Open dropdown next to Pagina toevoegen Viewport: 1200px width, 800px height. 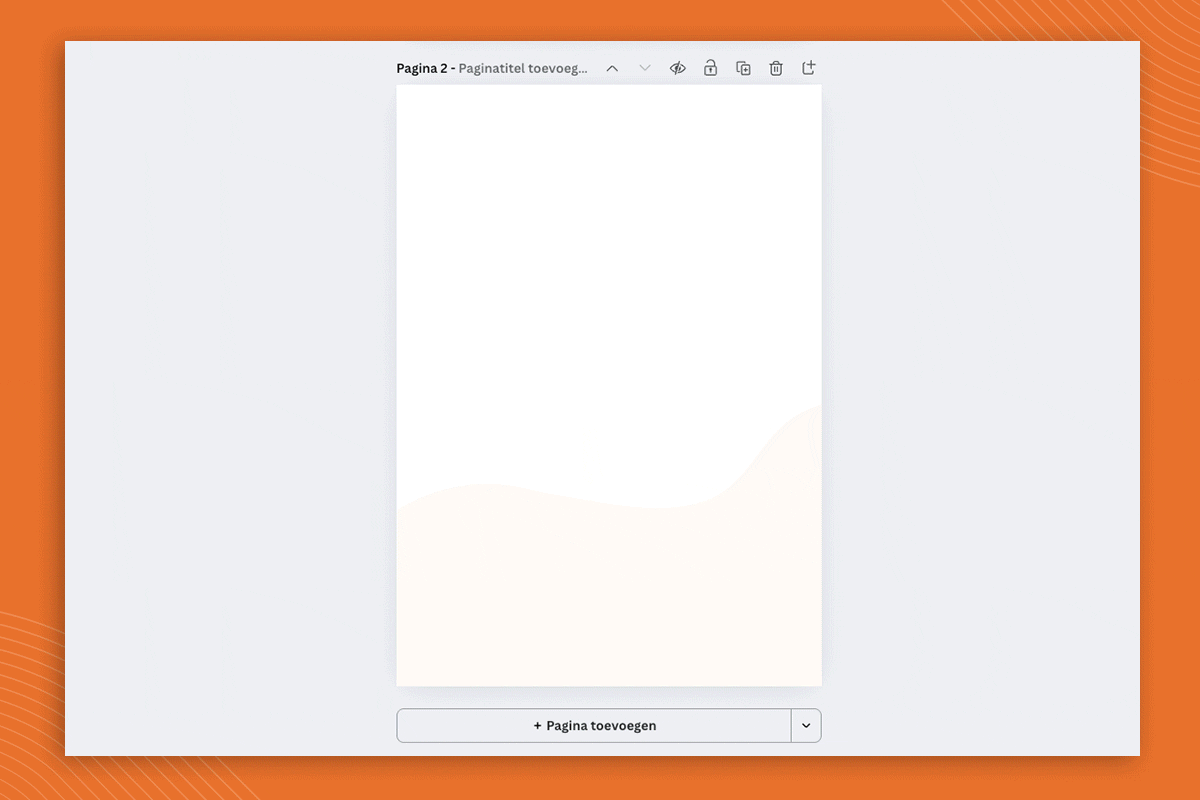point(806,726)
